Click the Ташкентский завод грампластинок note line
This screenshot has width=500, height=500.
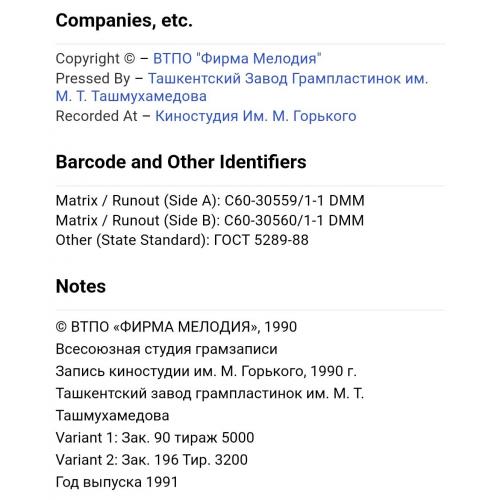210,393
